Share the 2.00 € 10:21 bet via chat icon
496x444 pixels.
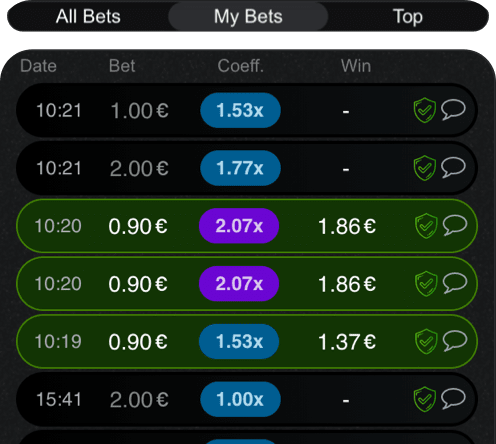[453, 167]
